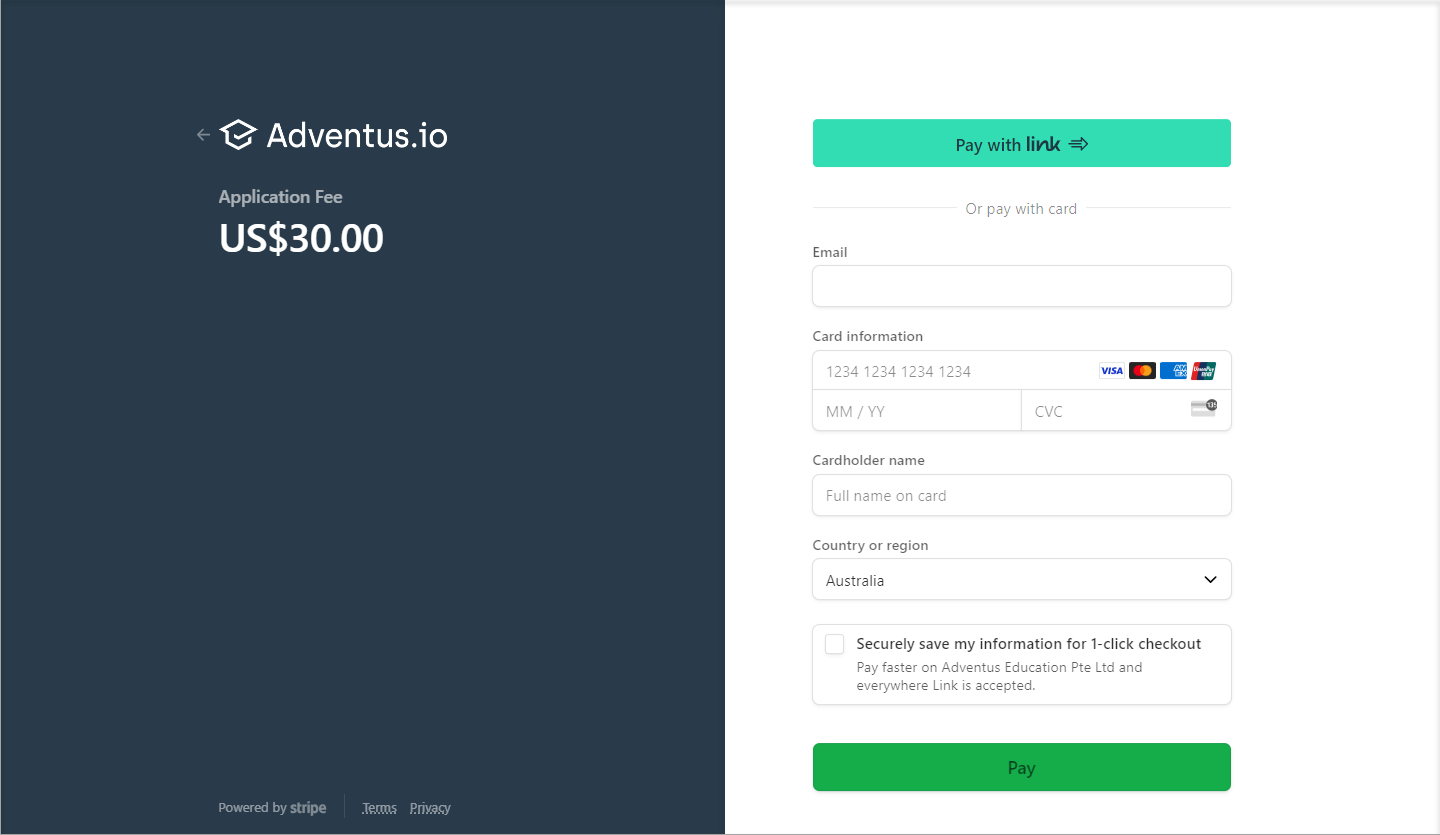
Task: Click the card number input field
Action: coord(950,370)
